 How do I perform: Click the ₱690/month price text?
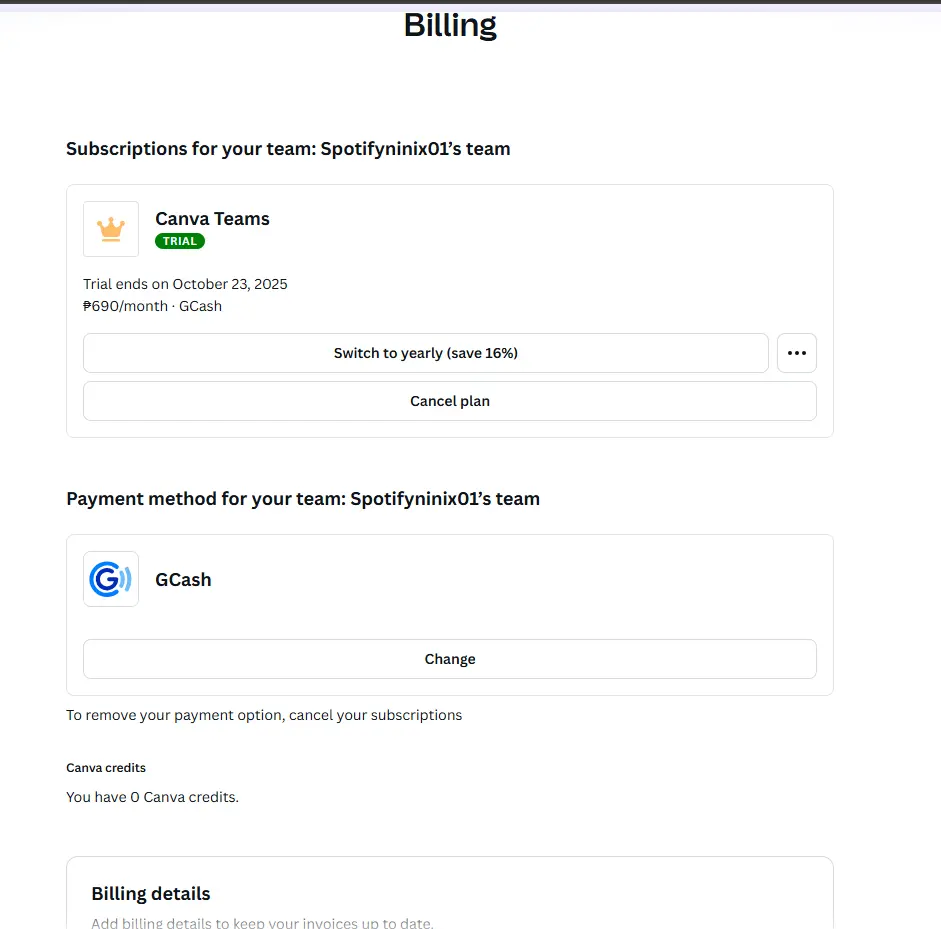[125, 306]
